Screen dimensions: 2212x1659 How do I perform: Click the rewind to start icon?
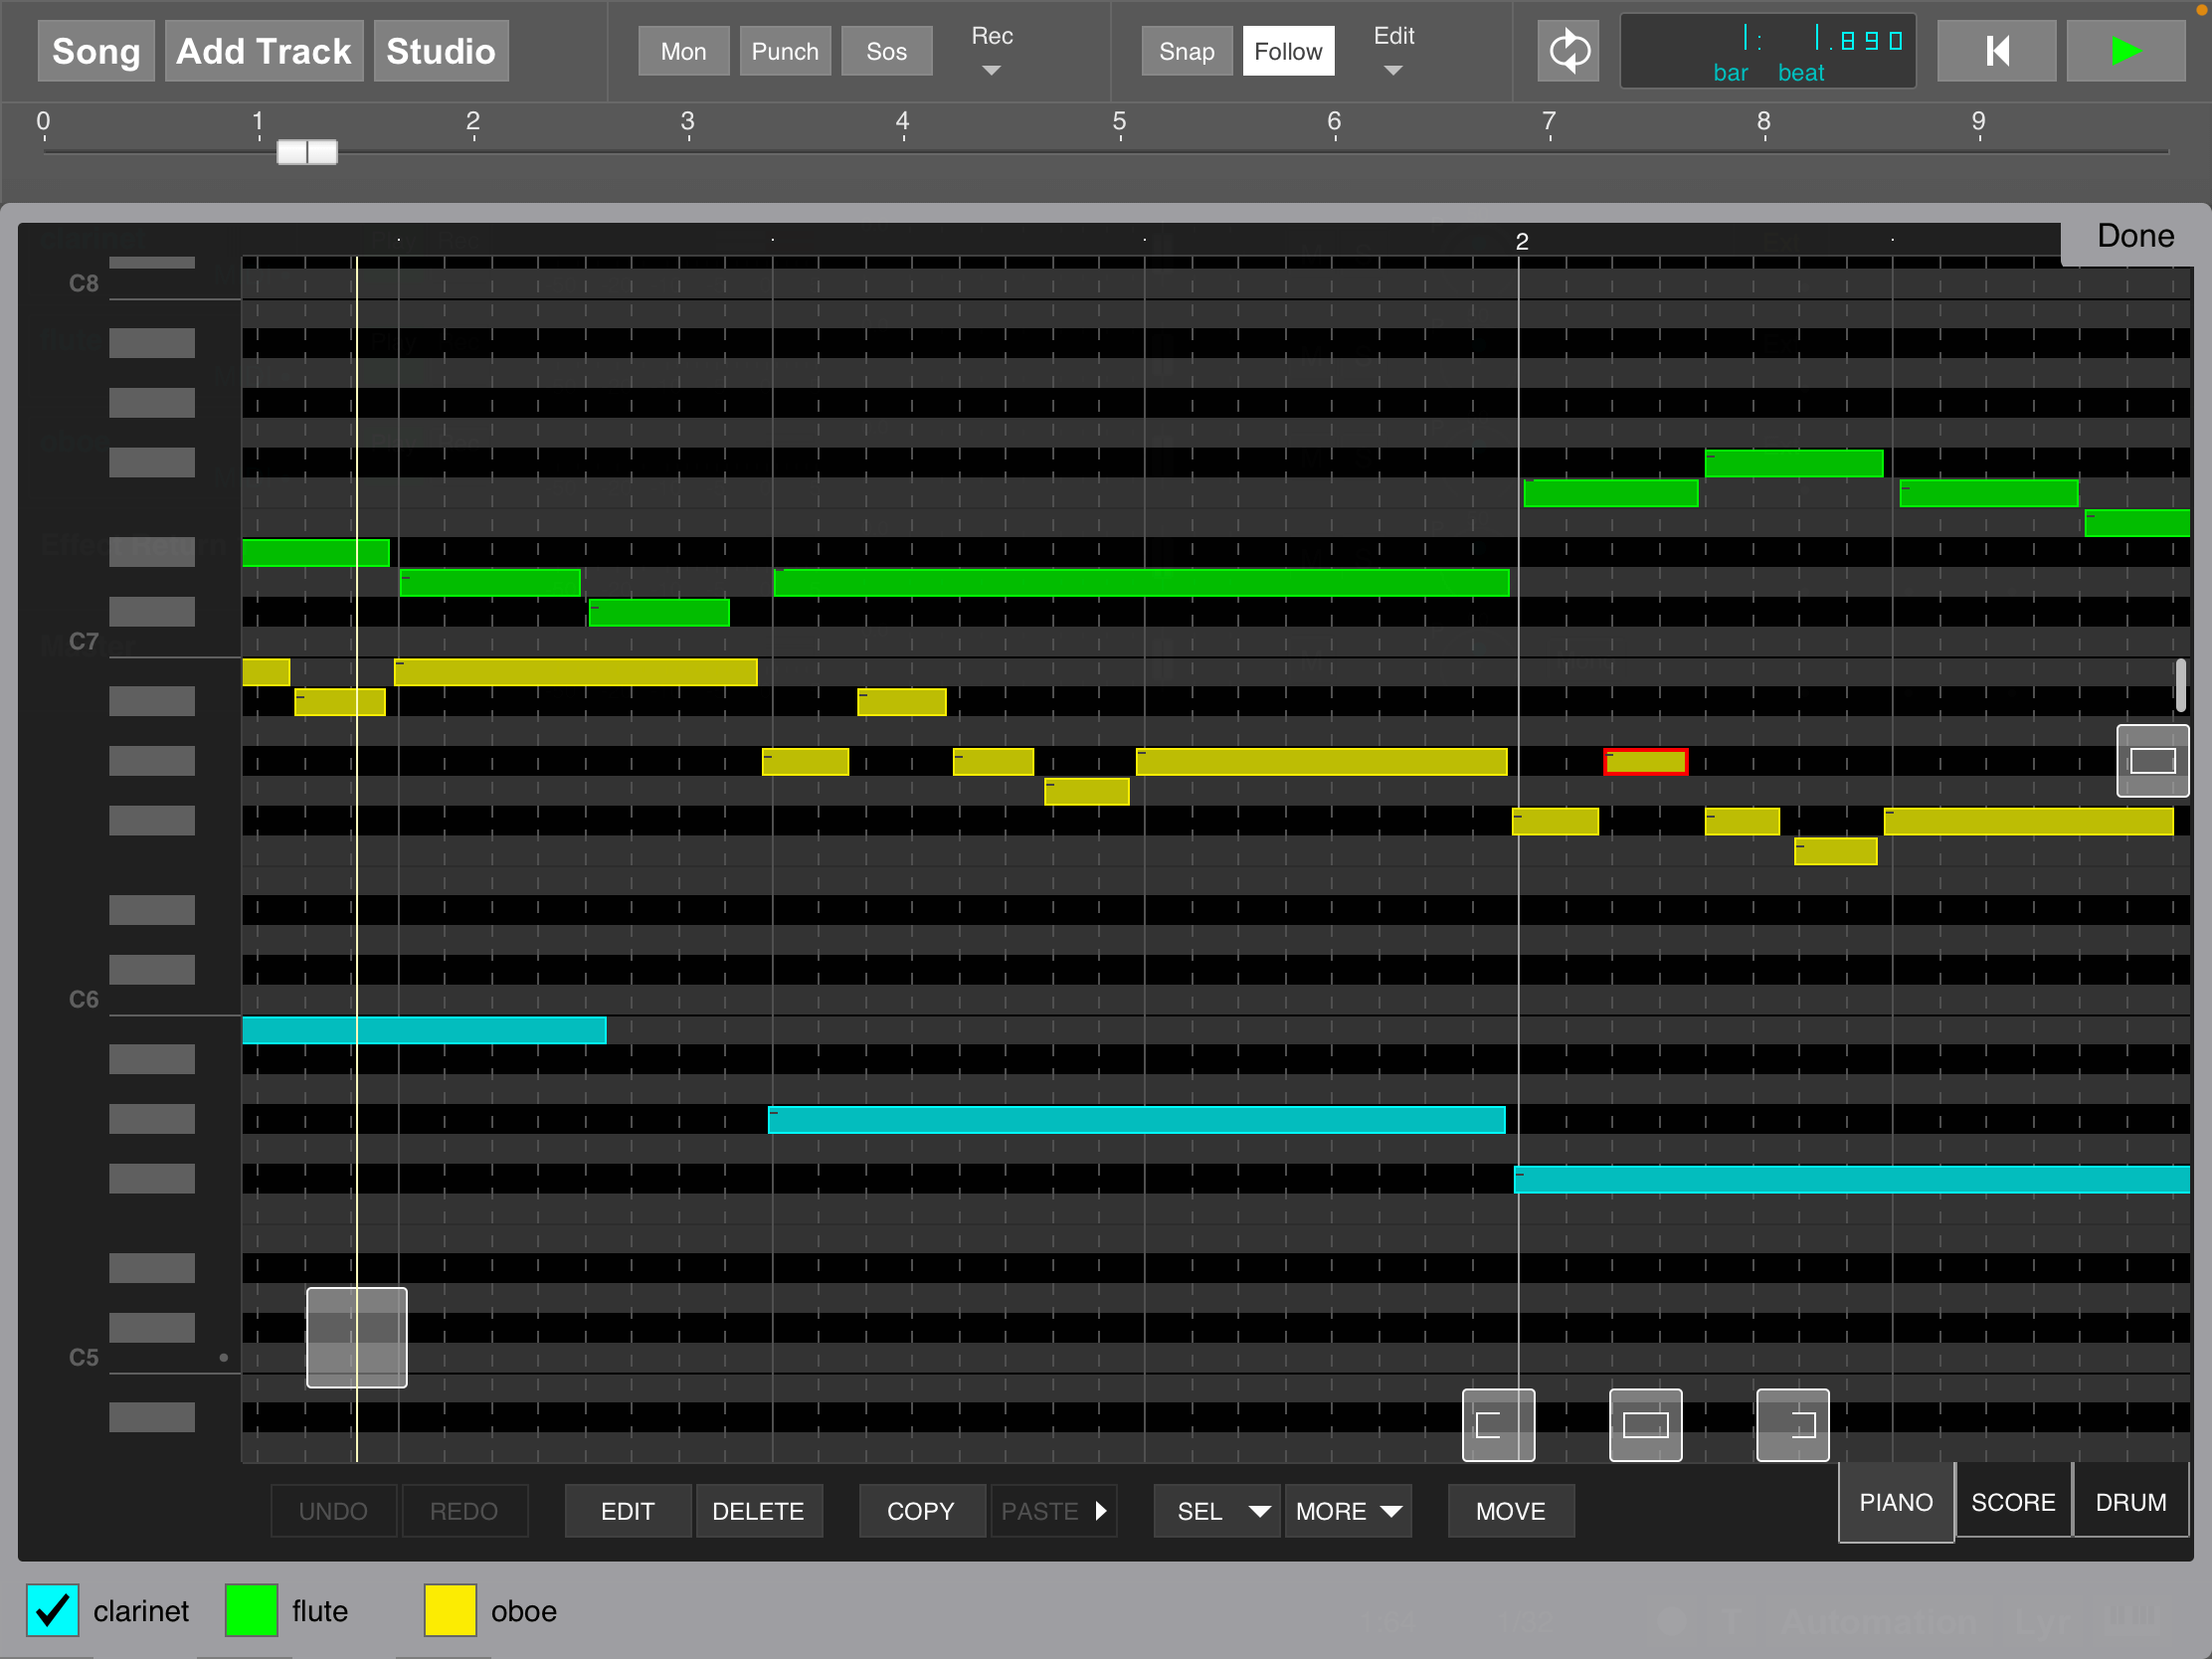coord(1996,51)
